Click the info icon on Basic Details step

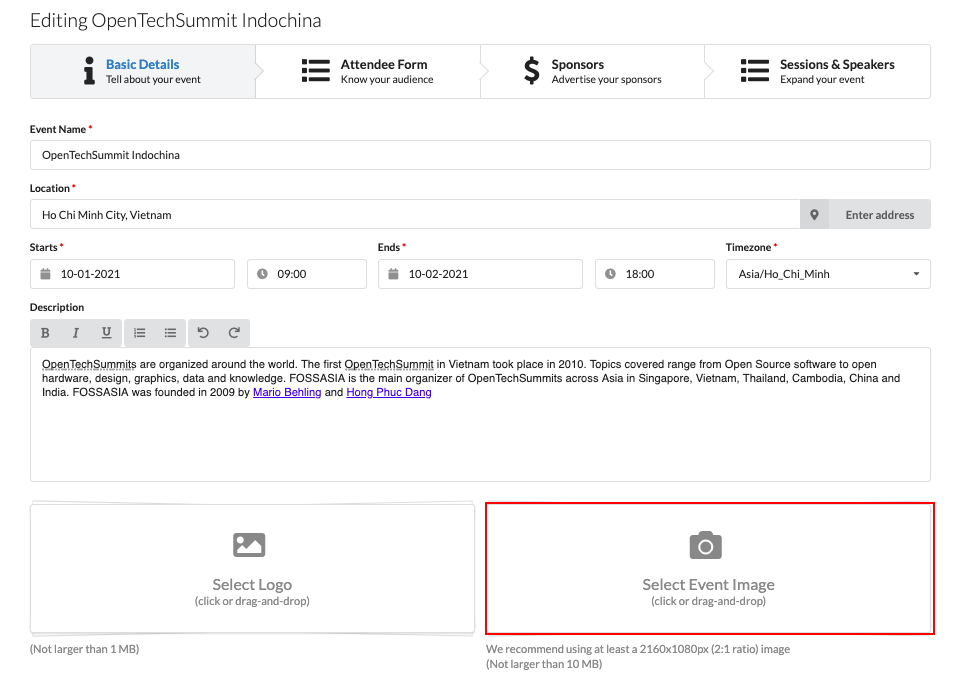coord(89,70)
